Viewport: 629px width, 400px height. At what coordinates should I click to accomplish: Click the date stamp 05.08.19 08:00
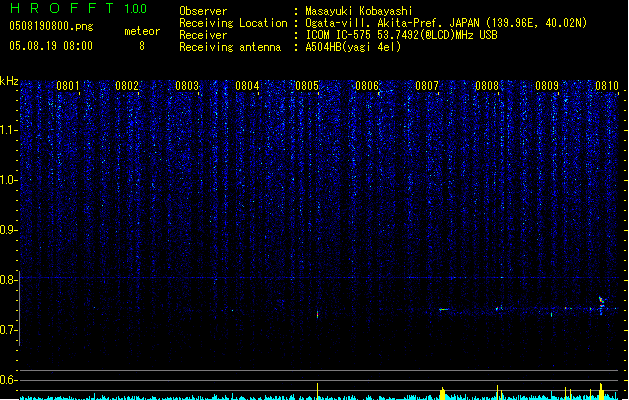point(51,46)
